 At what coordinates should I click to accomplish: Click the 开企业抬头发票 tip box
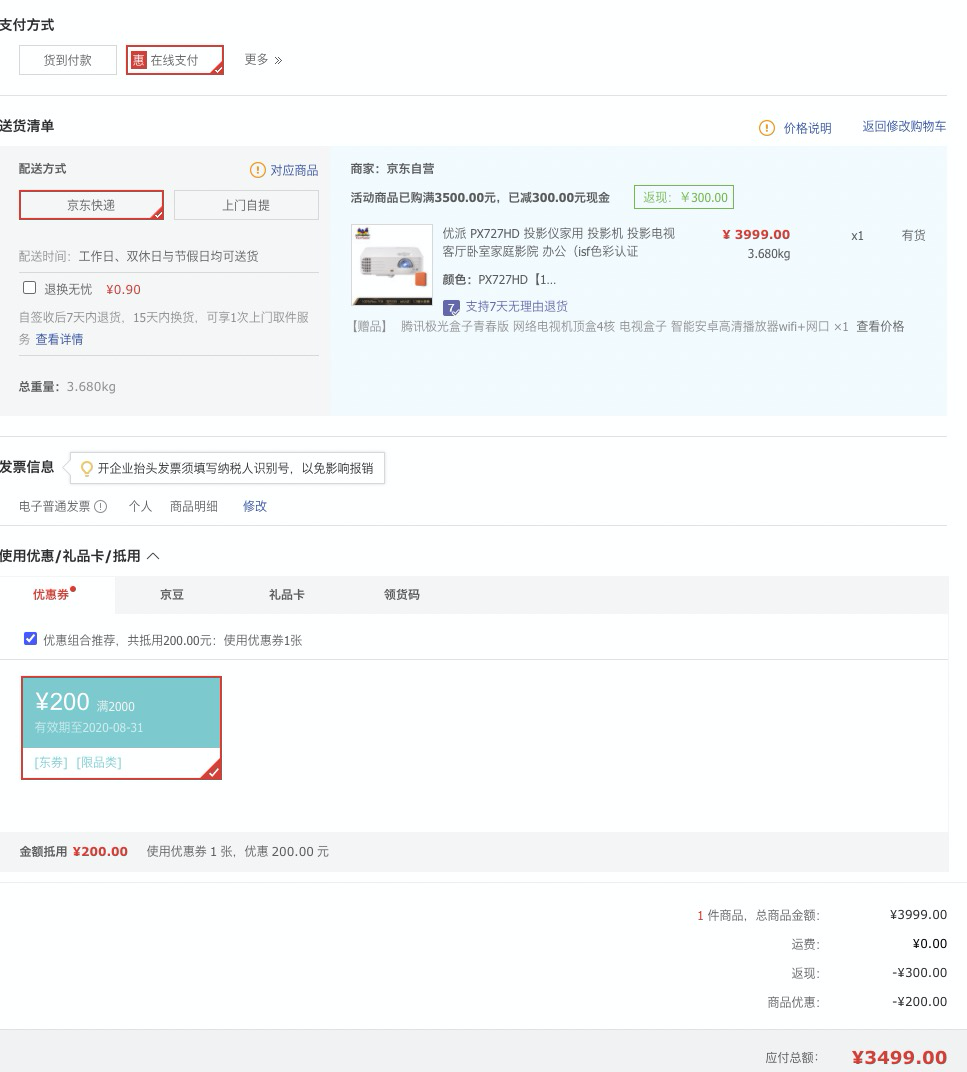tap(227, 468)
